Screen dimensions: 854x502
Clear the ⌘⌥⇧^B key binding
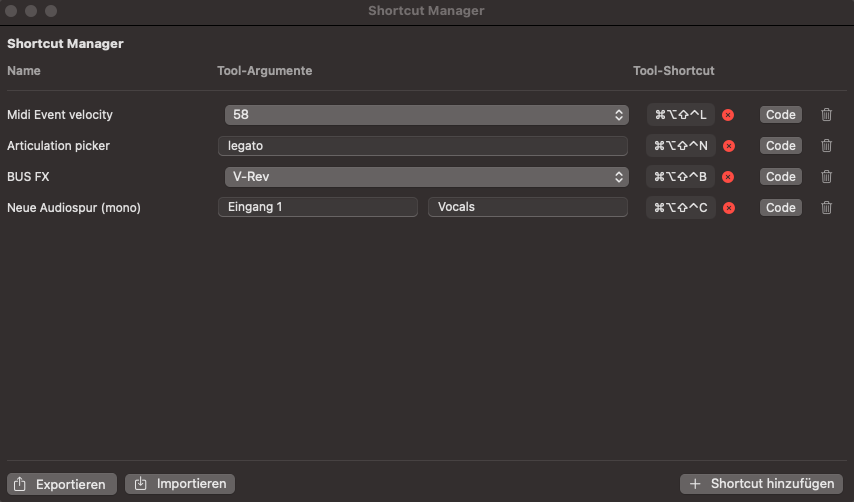pos(728,177)
